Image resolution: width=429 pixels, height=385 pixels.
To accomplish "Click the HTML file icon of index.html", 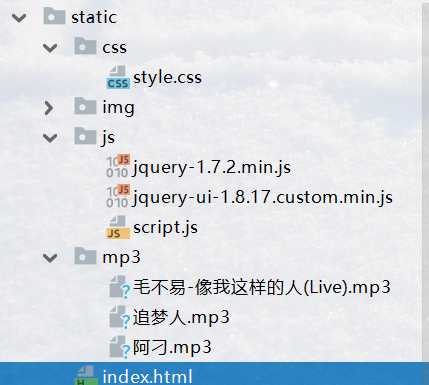I will [x=85, y=376].
